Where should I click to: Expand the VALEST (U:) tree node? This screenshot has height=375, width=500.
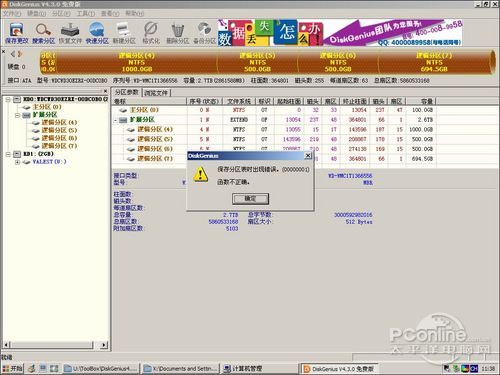[17, 162]
